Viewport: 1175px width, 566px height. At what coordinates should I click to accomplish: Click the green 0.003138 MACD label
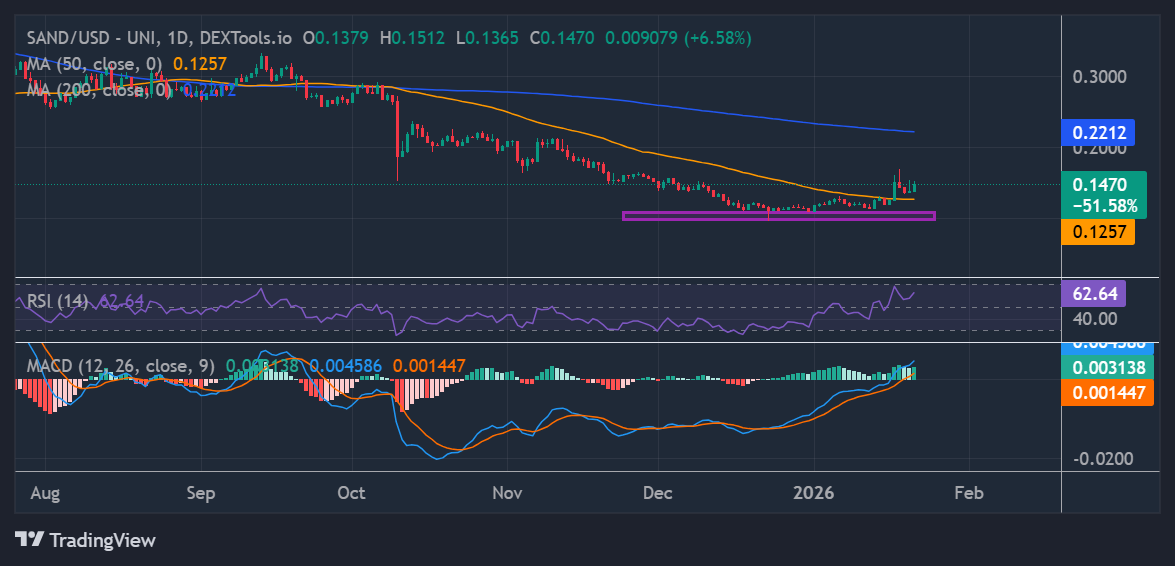(1107, 366)
